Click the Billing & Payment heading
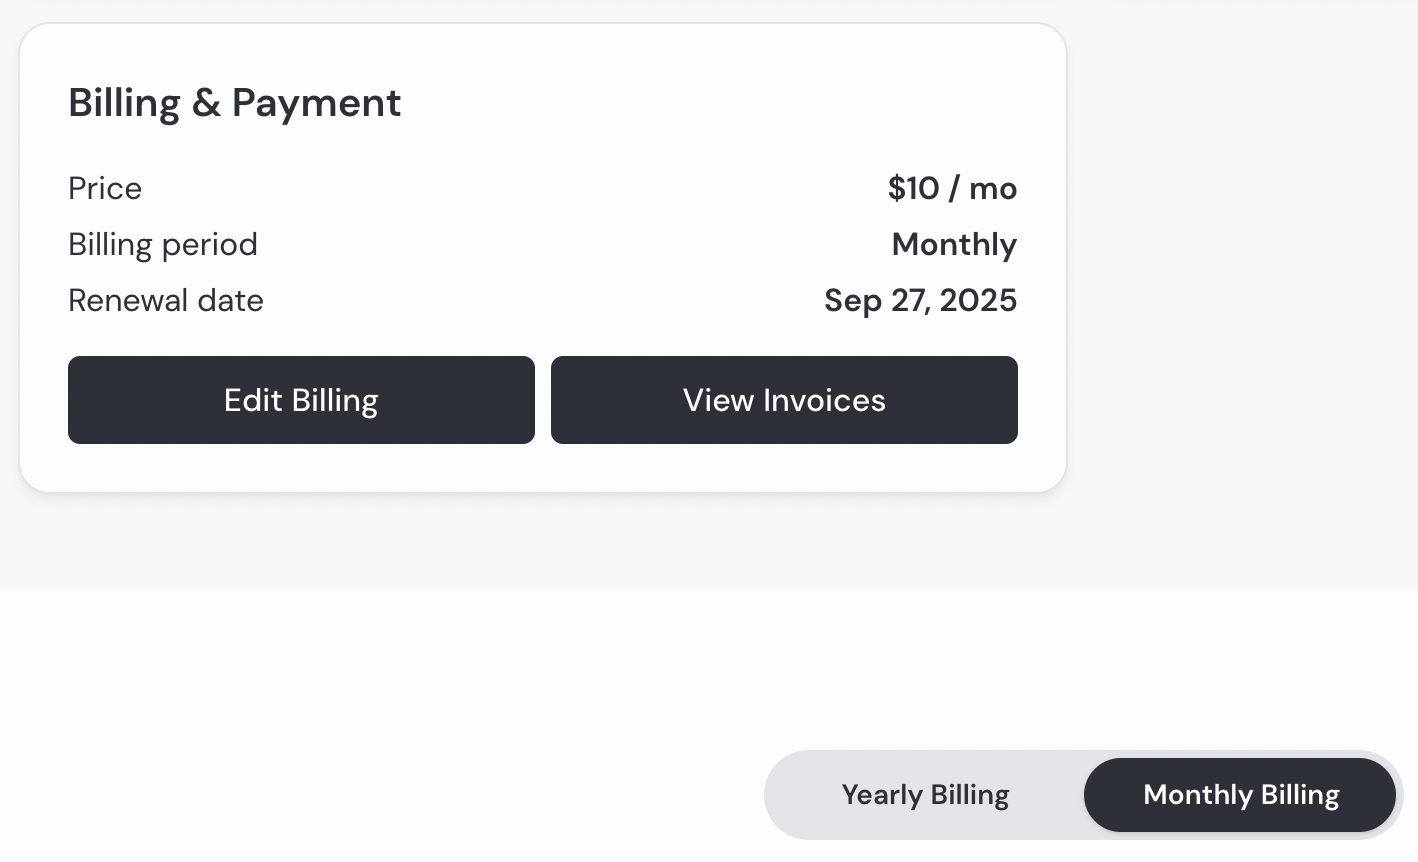Viewport: 1418px width, 862px height. tap(234, 102)
